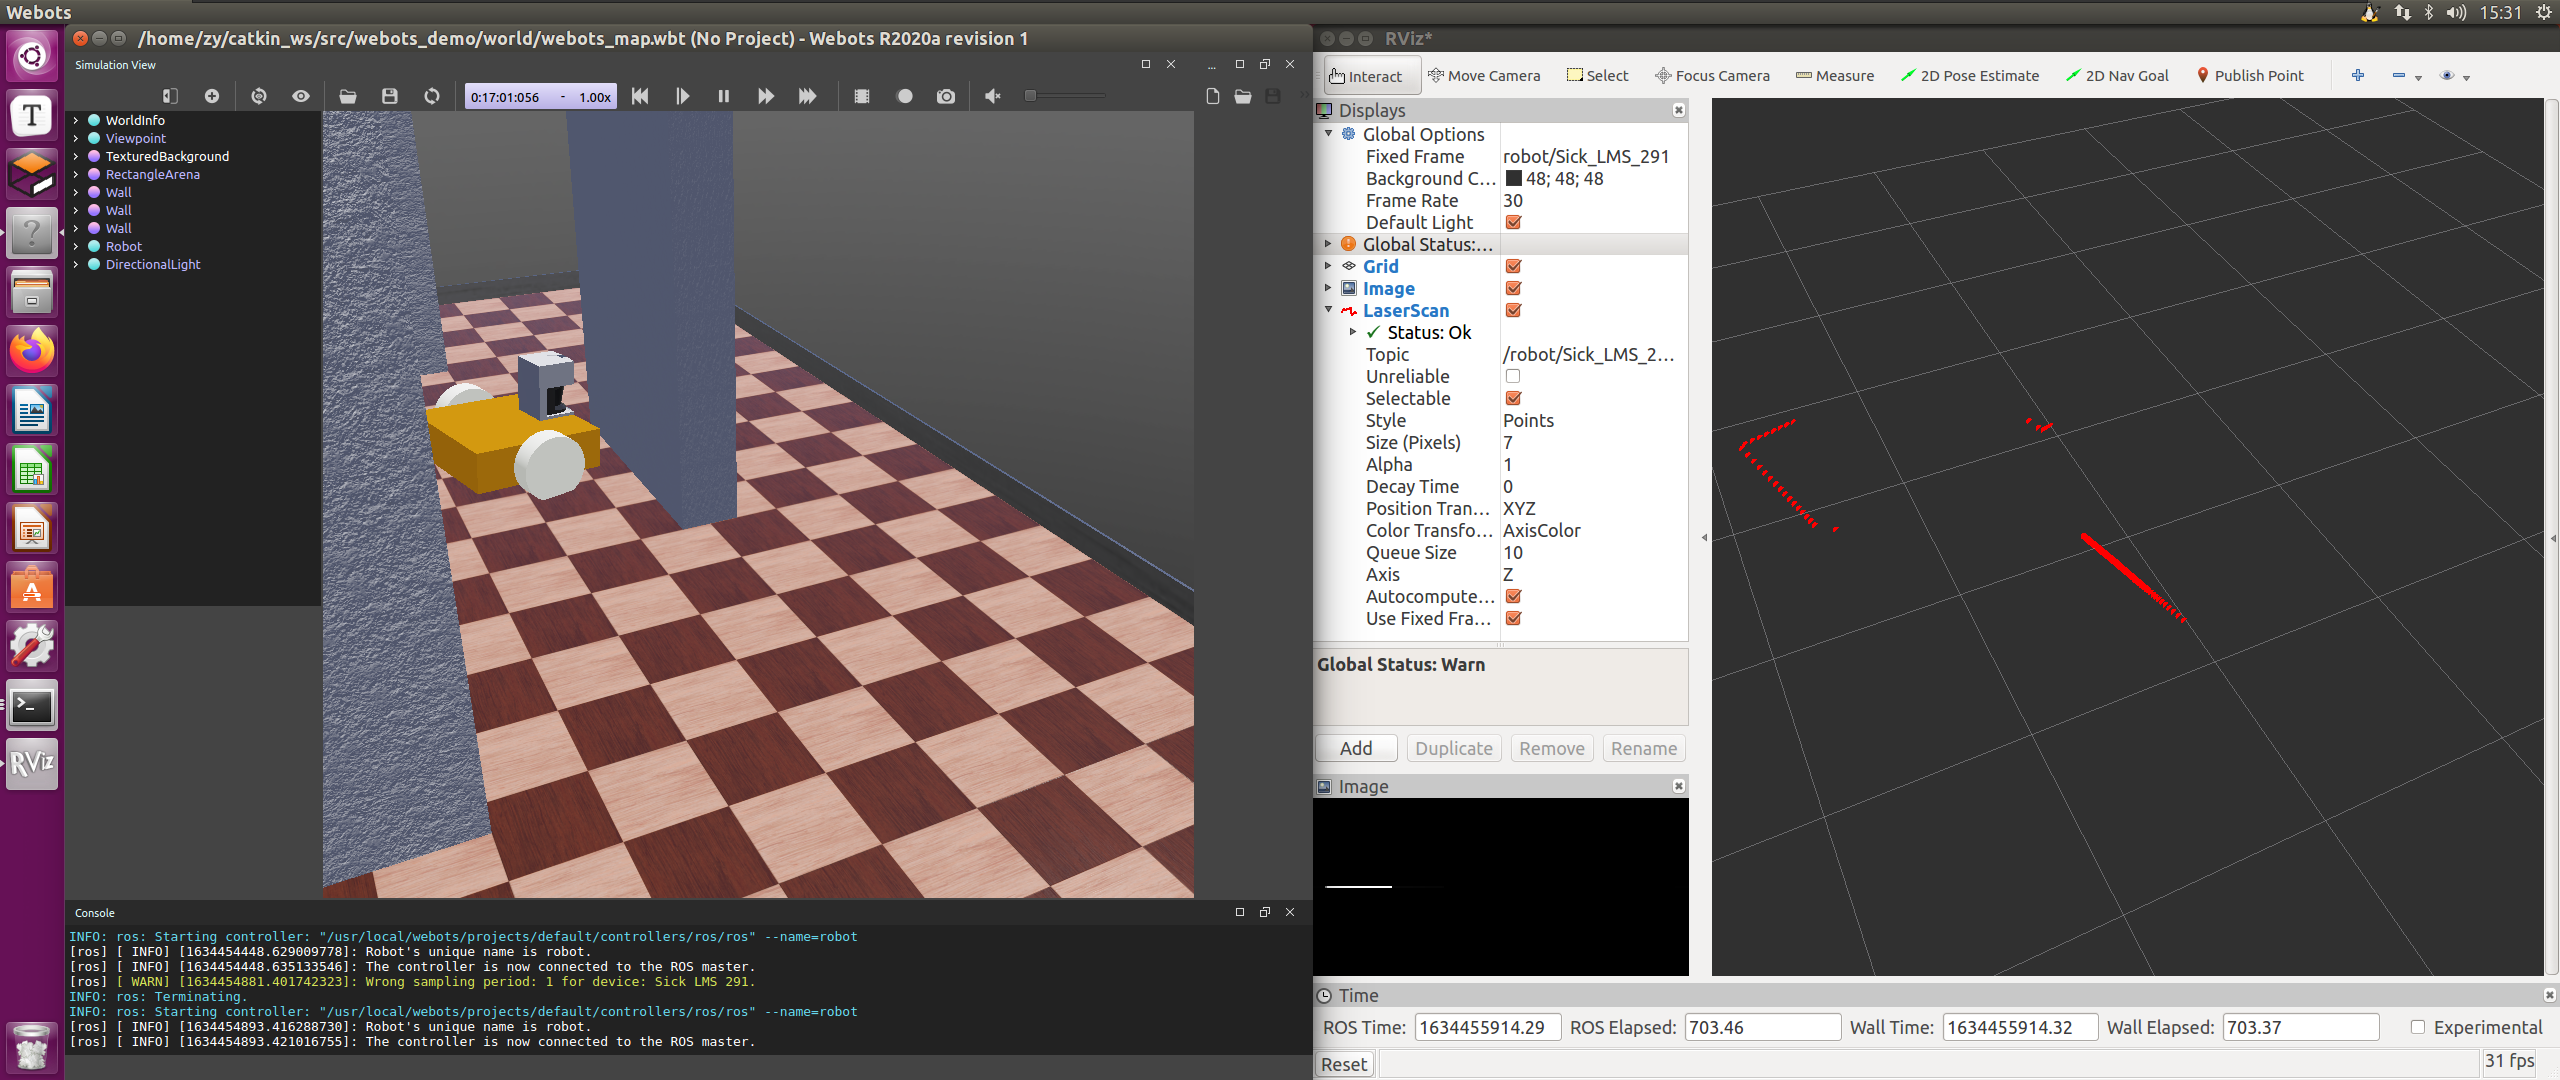
Task: Uncheck the Grid display checkbox
Action: click(1513, 267)
